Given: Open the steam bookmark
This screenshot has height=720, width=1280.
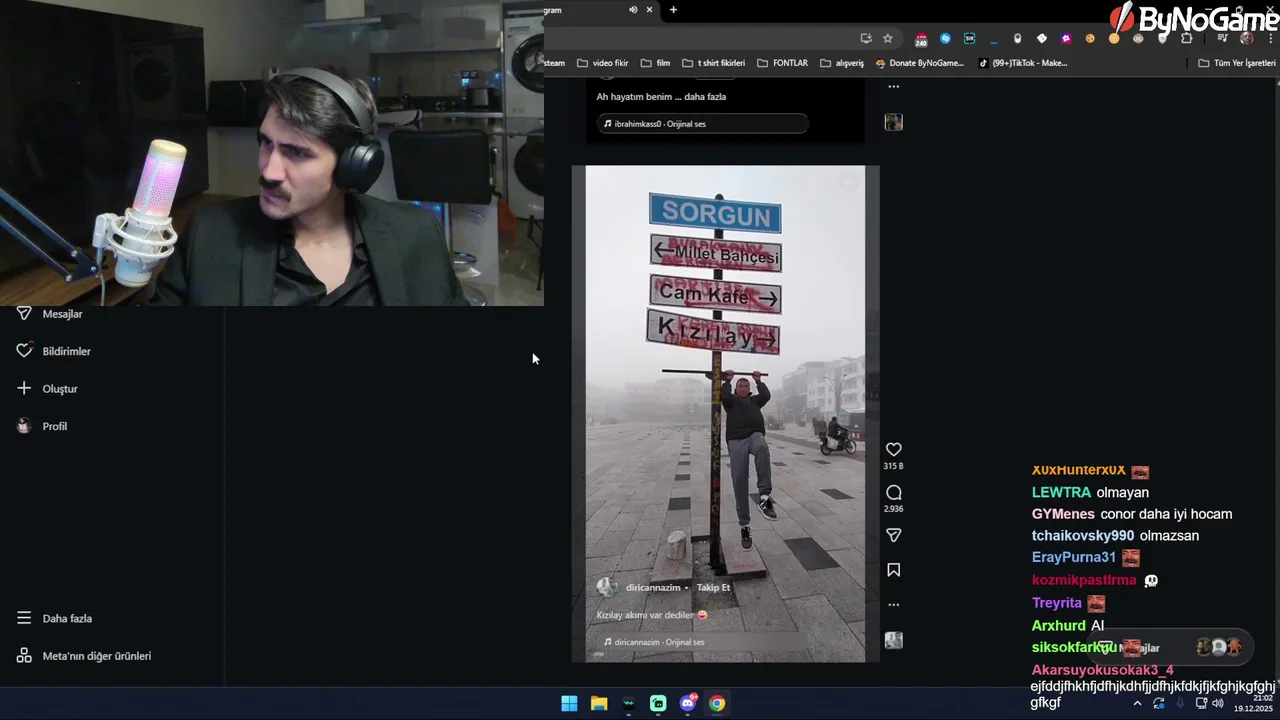Looking at the screenshot, I should [x=555, y=63].
